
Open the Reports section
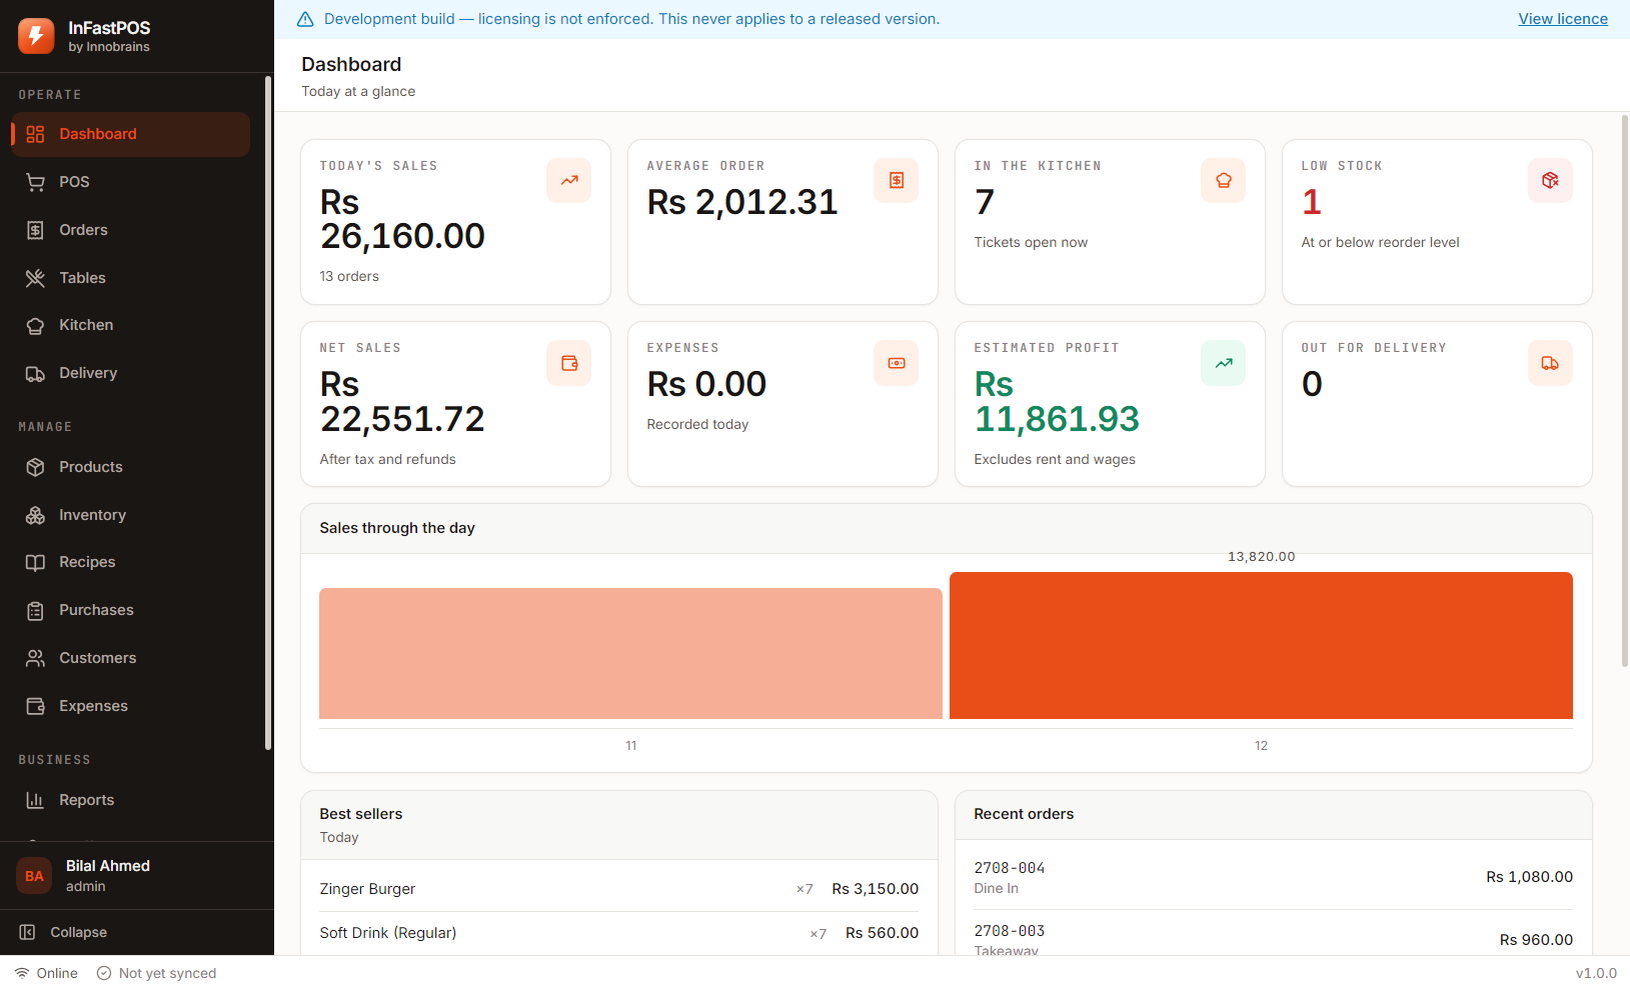tap(131, 800)
